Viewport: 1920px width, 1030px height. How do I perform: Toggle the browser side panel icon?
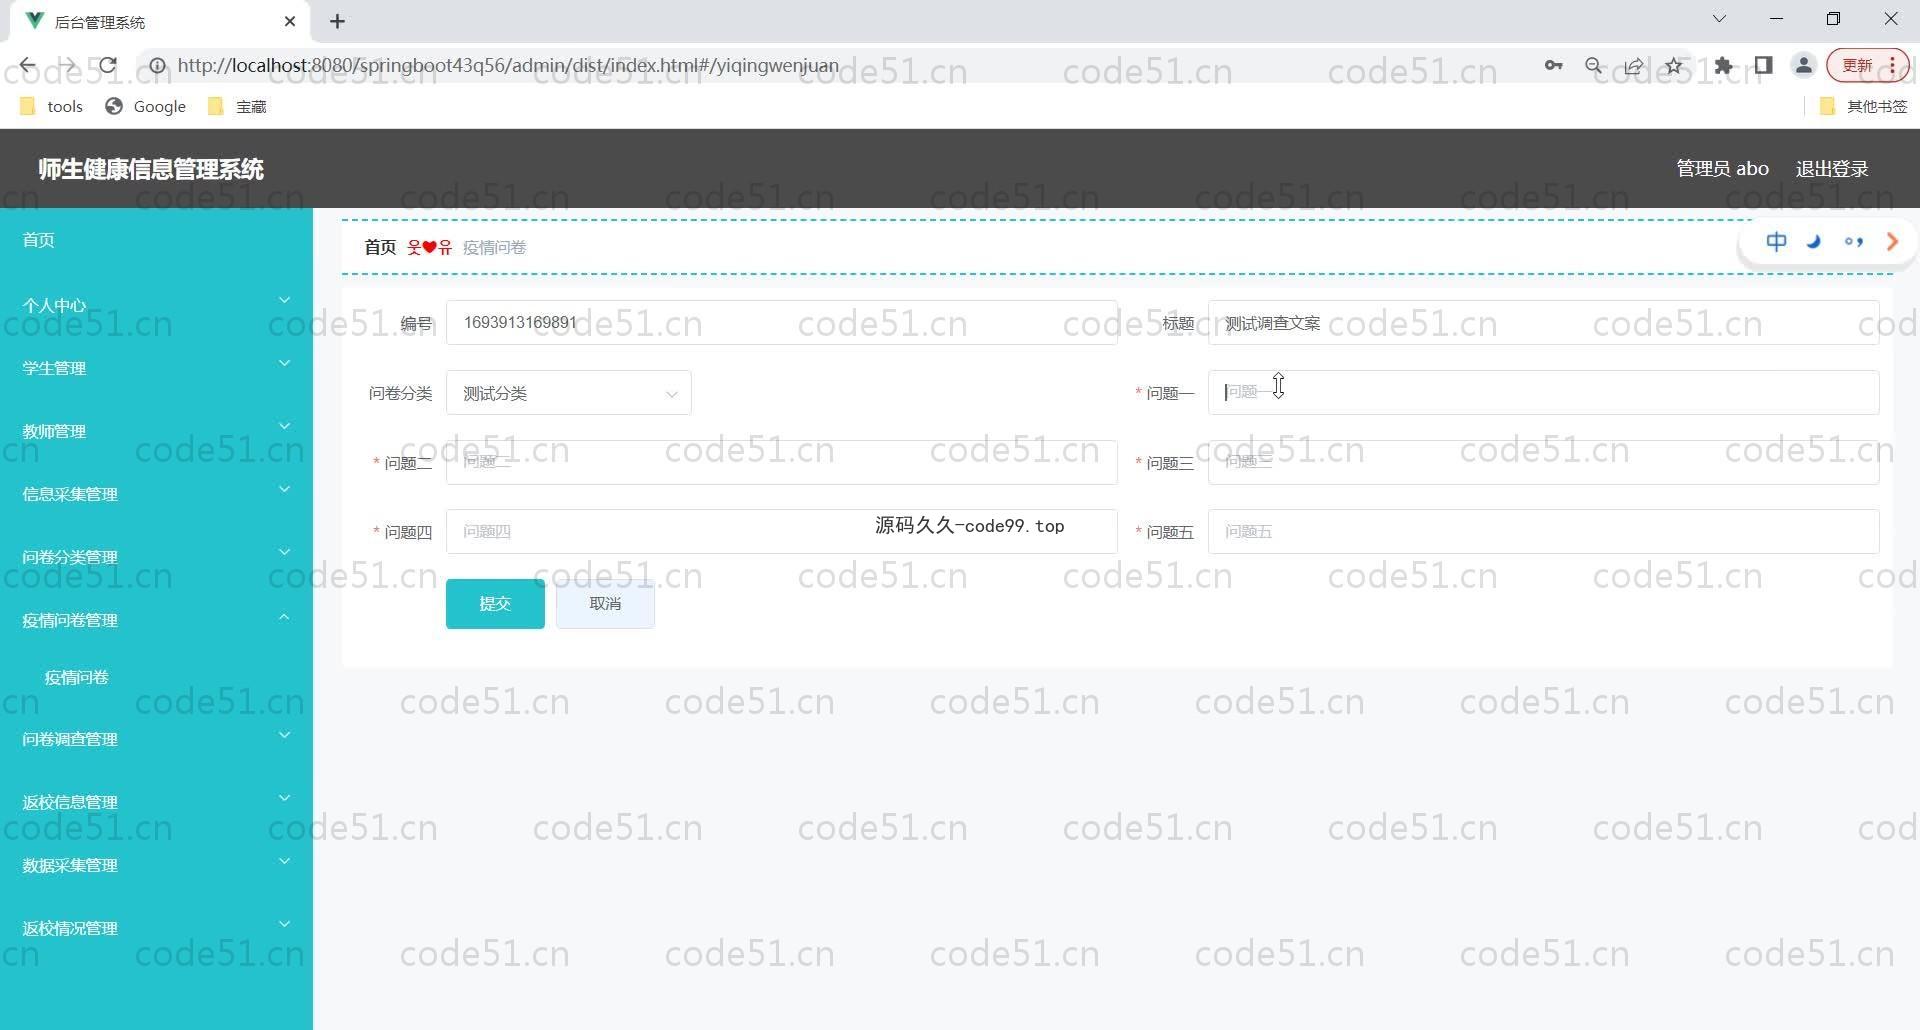(x=1763, y=66)
